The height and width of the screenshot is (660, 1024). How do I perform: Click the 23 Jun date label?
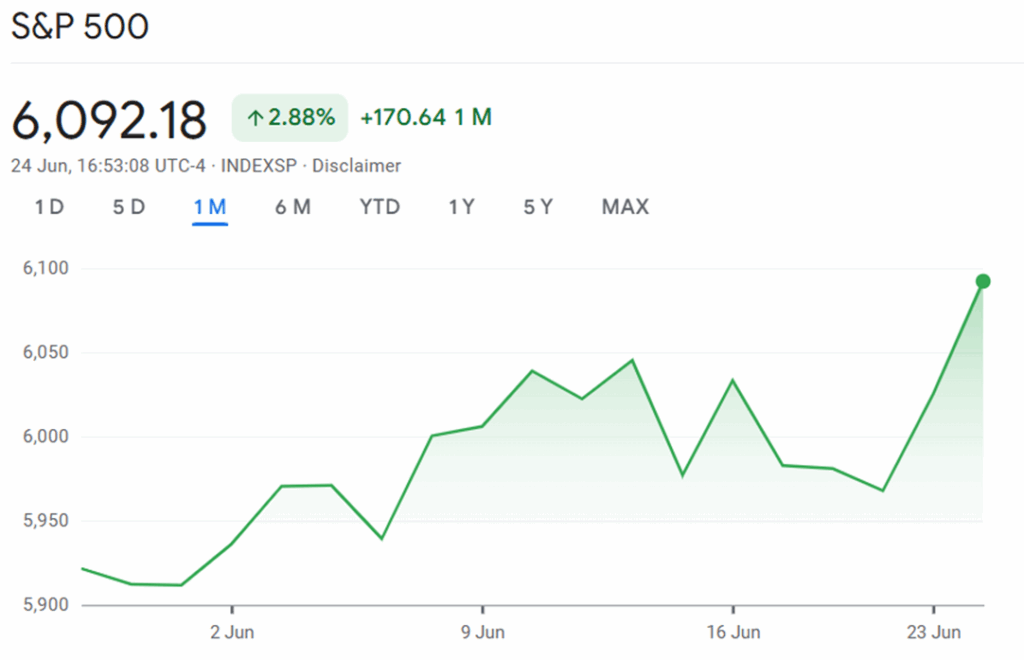click(x=934, y=633)
